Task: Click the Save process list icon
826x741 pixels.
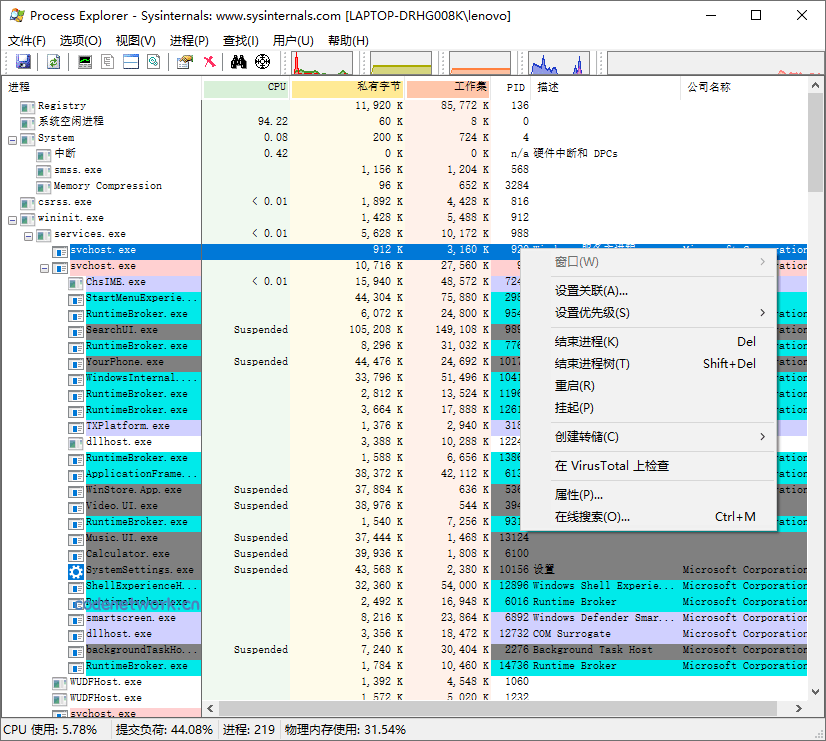Action: (x=22, y=61)
